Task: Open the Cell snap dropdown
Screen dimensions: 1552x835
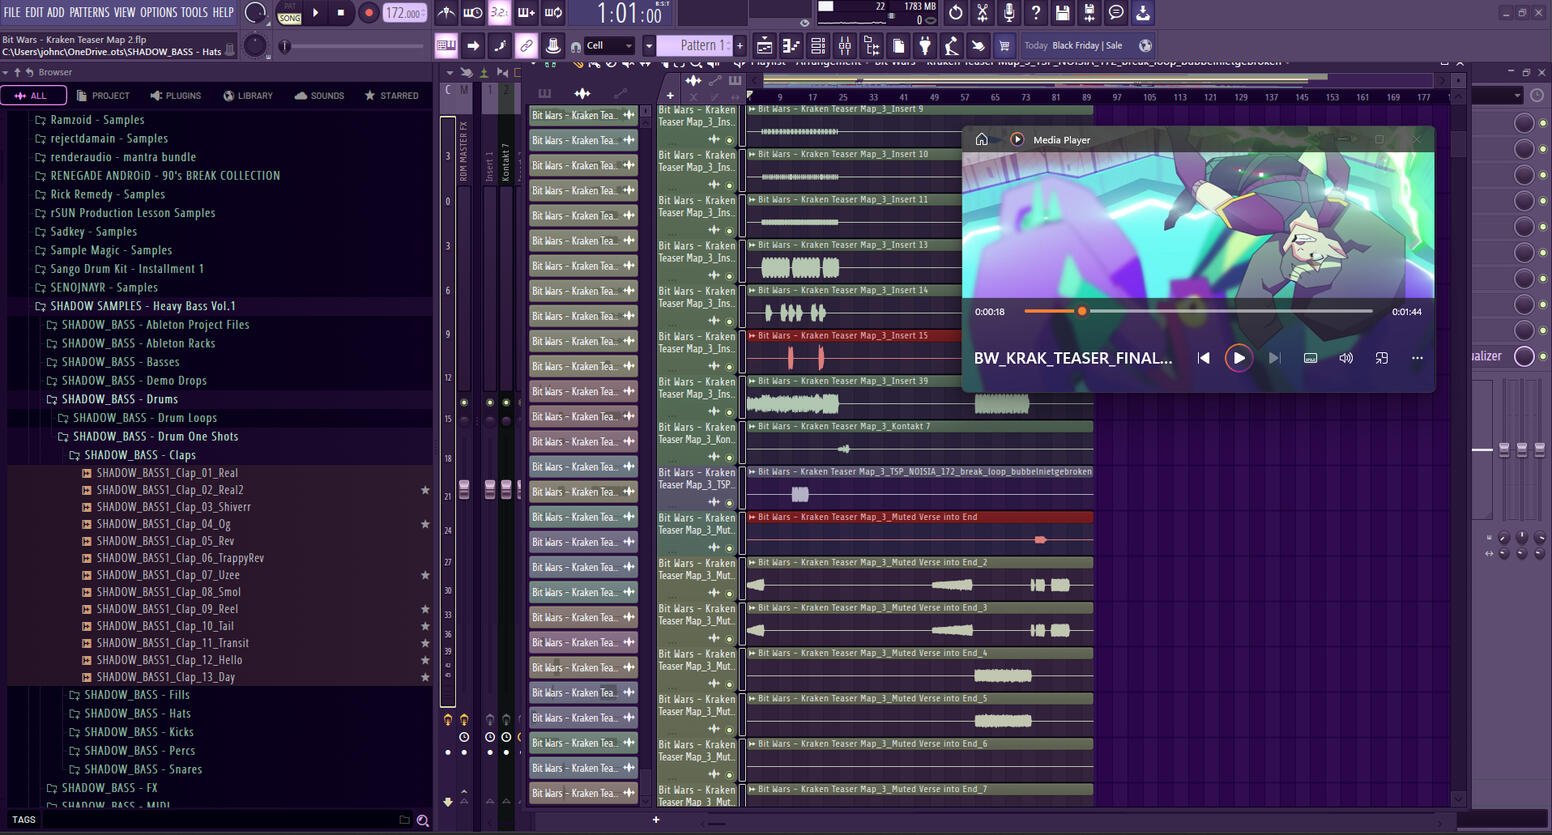Action: point(609,46)
